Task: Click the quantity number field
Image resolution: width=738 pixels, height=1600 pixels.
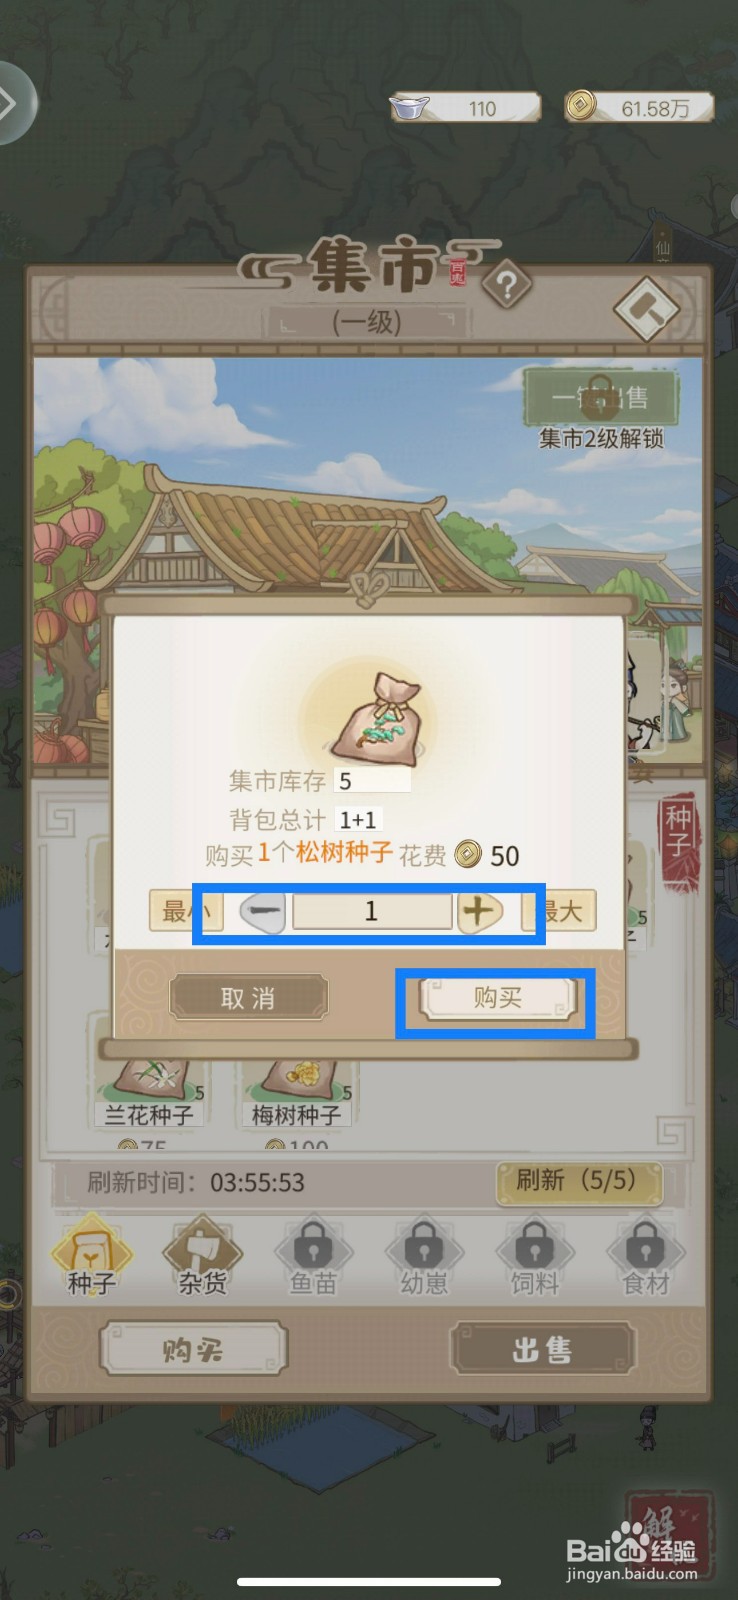Action: 371,911
